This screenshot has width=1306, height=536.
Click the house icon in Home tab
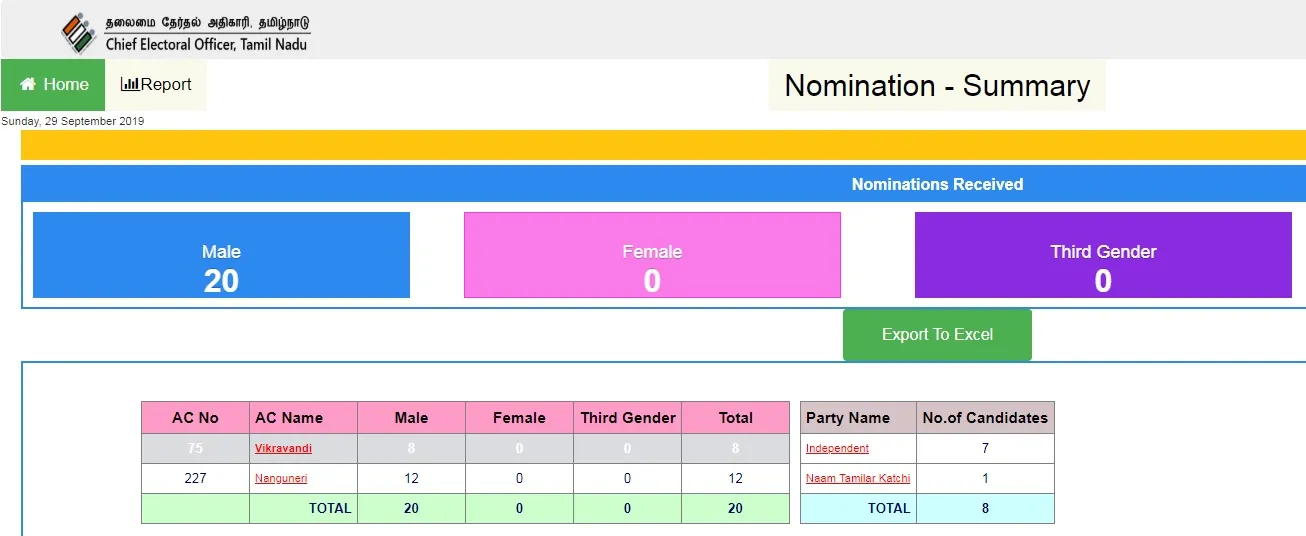click(28, 85)
